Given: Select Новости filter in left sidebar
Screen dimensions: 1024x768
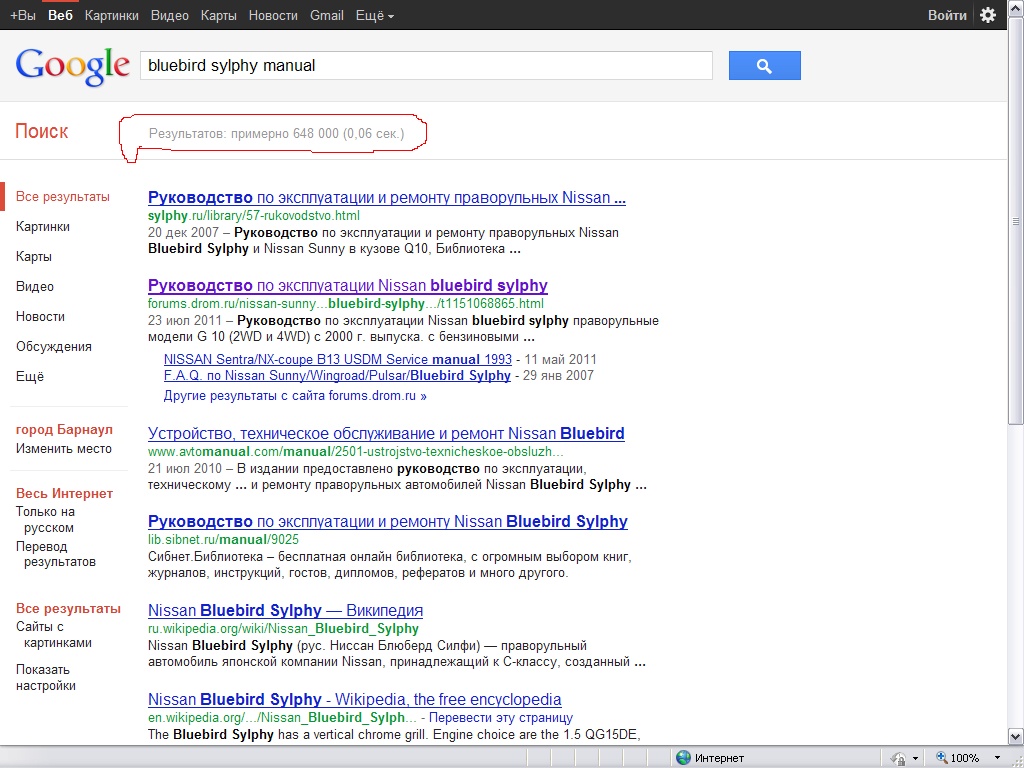Looking at the screenshot, I should [x=40, y=317].
